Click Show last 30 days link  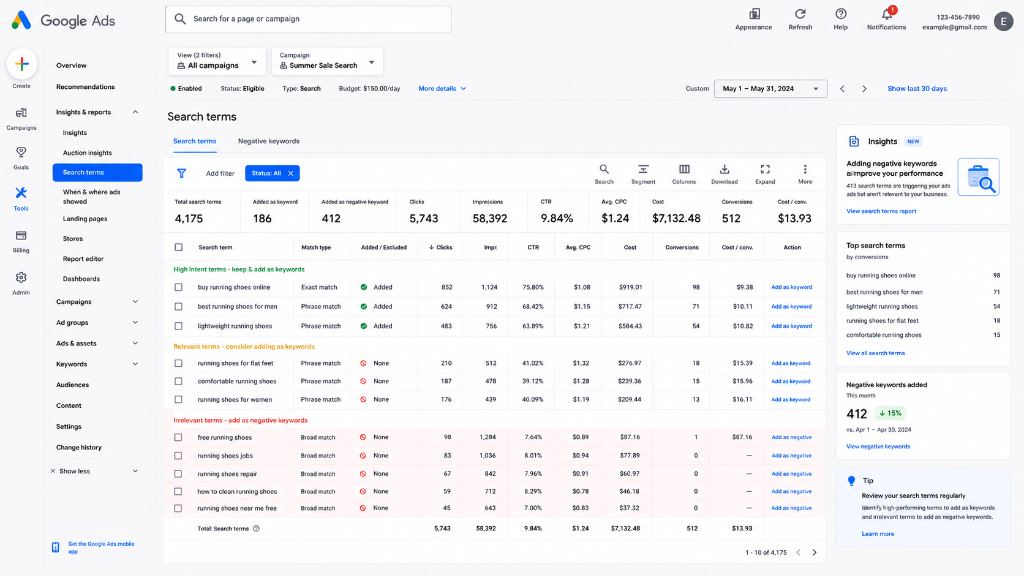point(917,89)
